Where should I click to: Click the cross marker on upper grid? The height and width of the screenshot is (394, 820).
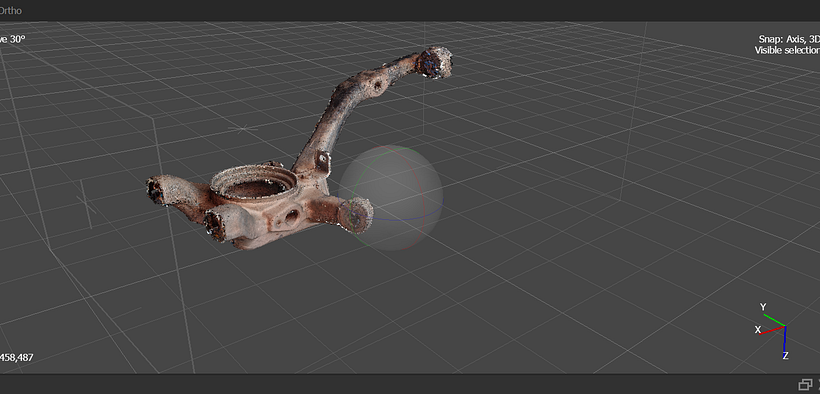tap(243, 129)
